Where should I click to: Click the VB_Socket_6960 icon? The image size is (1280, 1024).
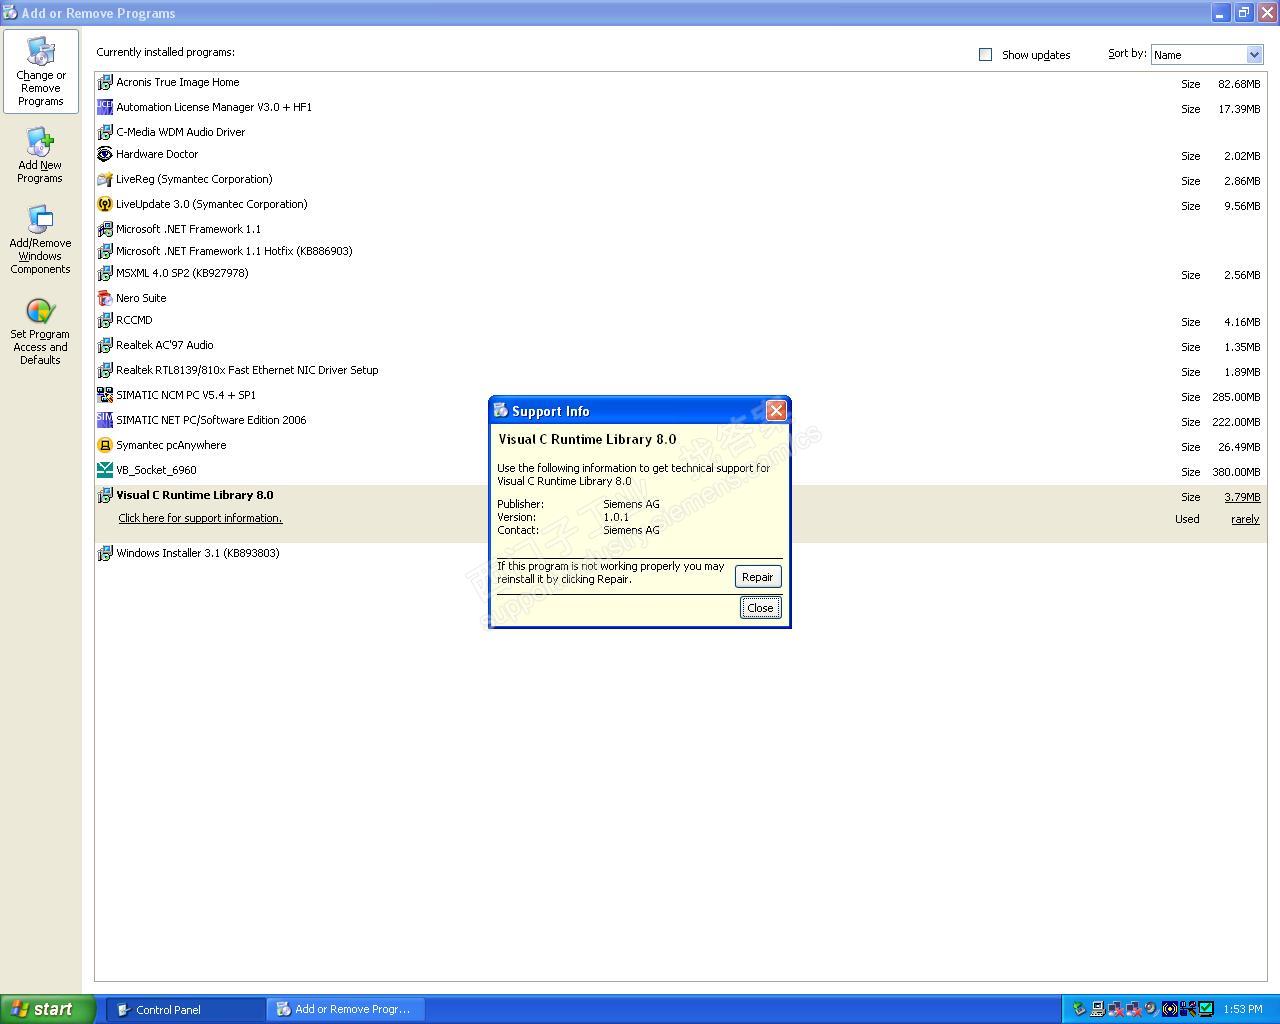click(x=105, y=470)
